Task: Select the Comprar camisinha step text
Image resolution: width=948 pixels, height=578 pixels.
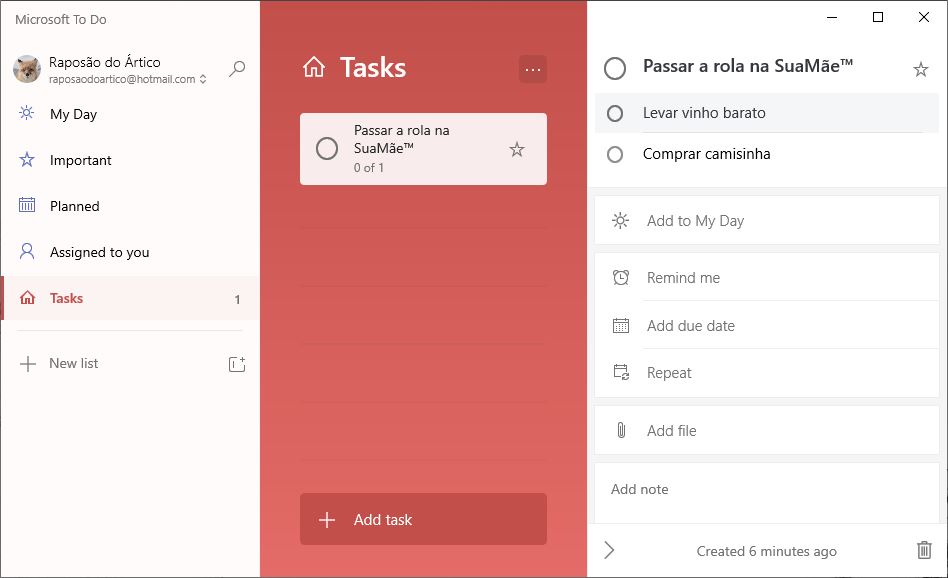Action: 706,154
